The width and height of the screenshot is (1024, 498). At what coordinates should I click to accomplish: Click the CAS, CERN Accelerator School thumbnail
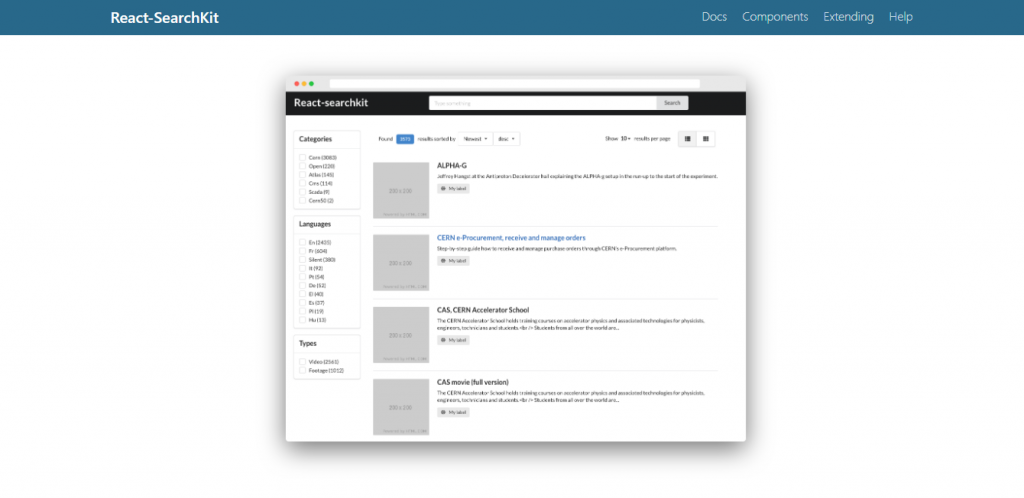click(x=401, y=335)
